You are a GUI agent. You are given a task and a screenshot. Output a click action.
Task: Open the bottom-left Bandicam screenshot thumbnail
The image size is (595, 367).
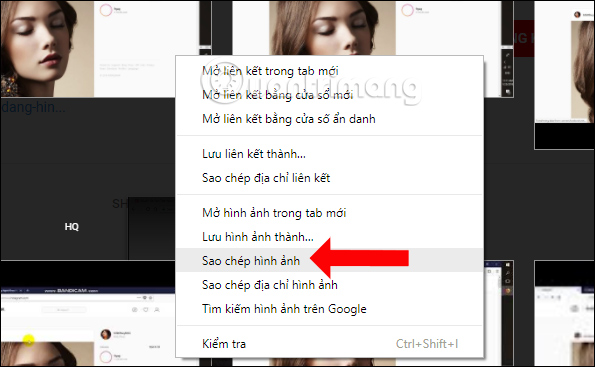point(87,313)
